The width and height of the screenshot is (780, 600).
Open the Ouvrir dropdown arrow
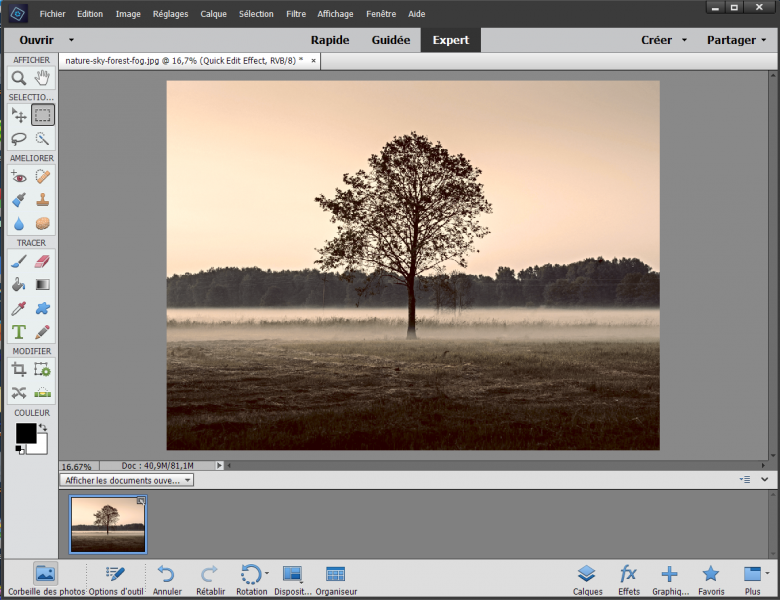pyautogui.click(x=71, y=40)
